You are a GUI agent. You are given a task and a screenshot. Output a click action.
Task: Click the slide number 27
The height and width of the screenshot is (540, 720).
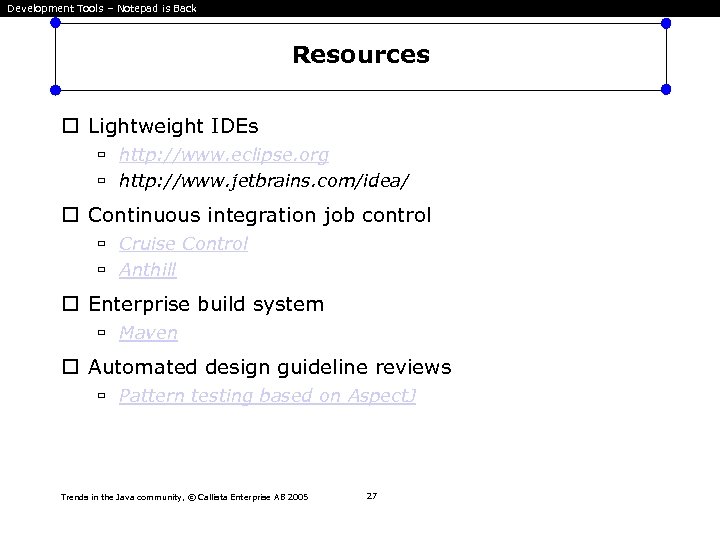(372, 496)
